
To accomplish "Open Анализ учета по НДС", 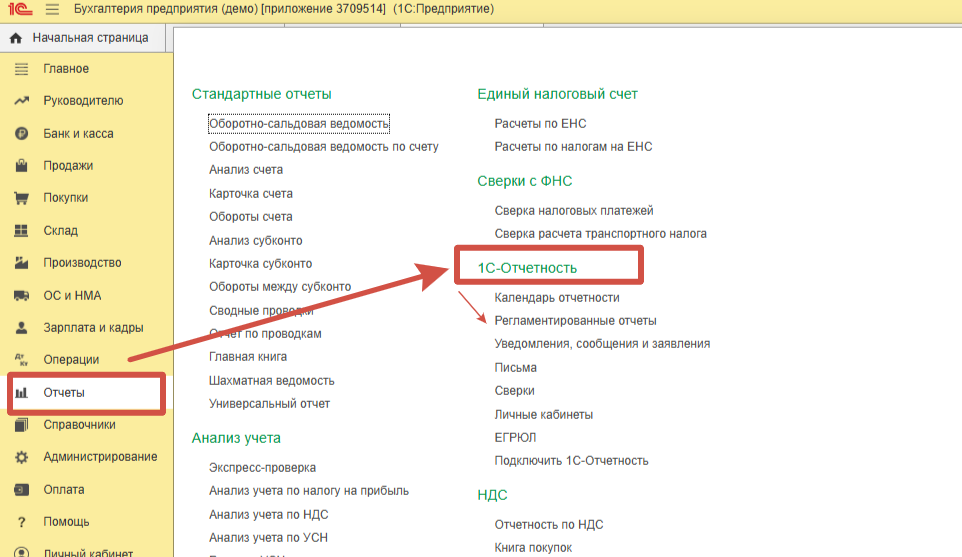I will (x=269, y=515).
